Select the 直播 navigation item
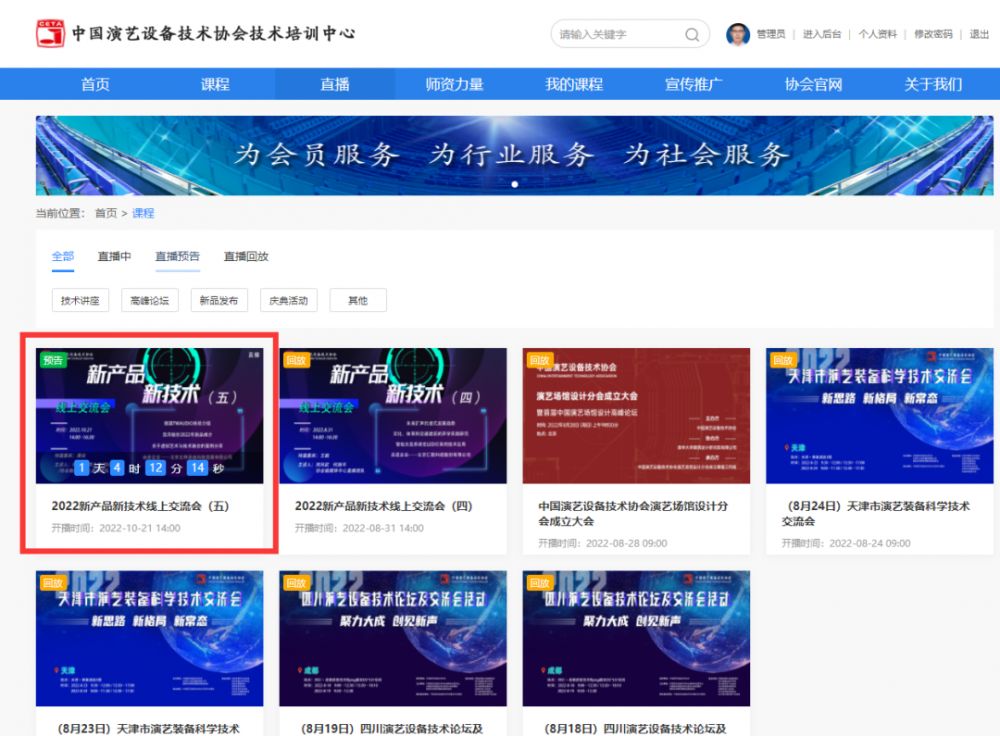 [x=335, y=84]
